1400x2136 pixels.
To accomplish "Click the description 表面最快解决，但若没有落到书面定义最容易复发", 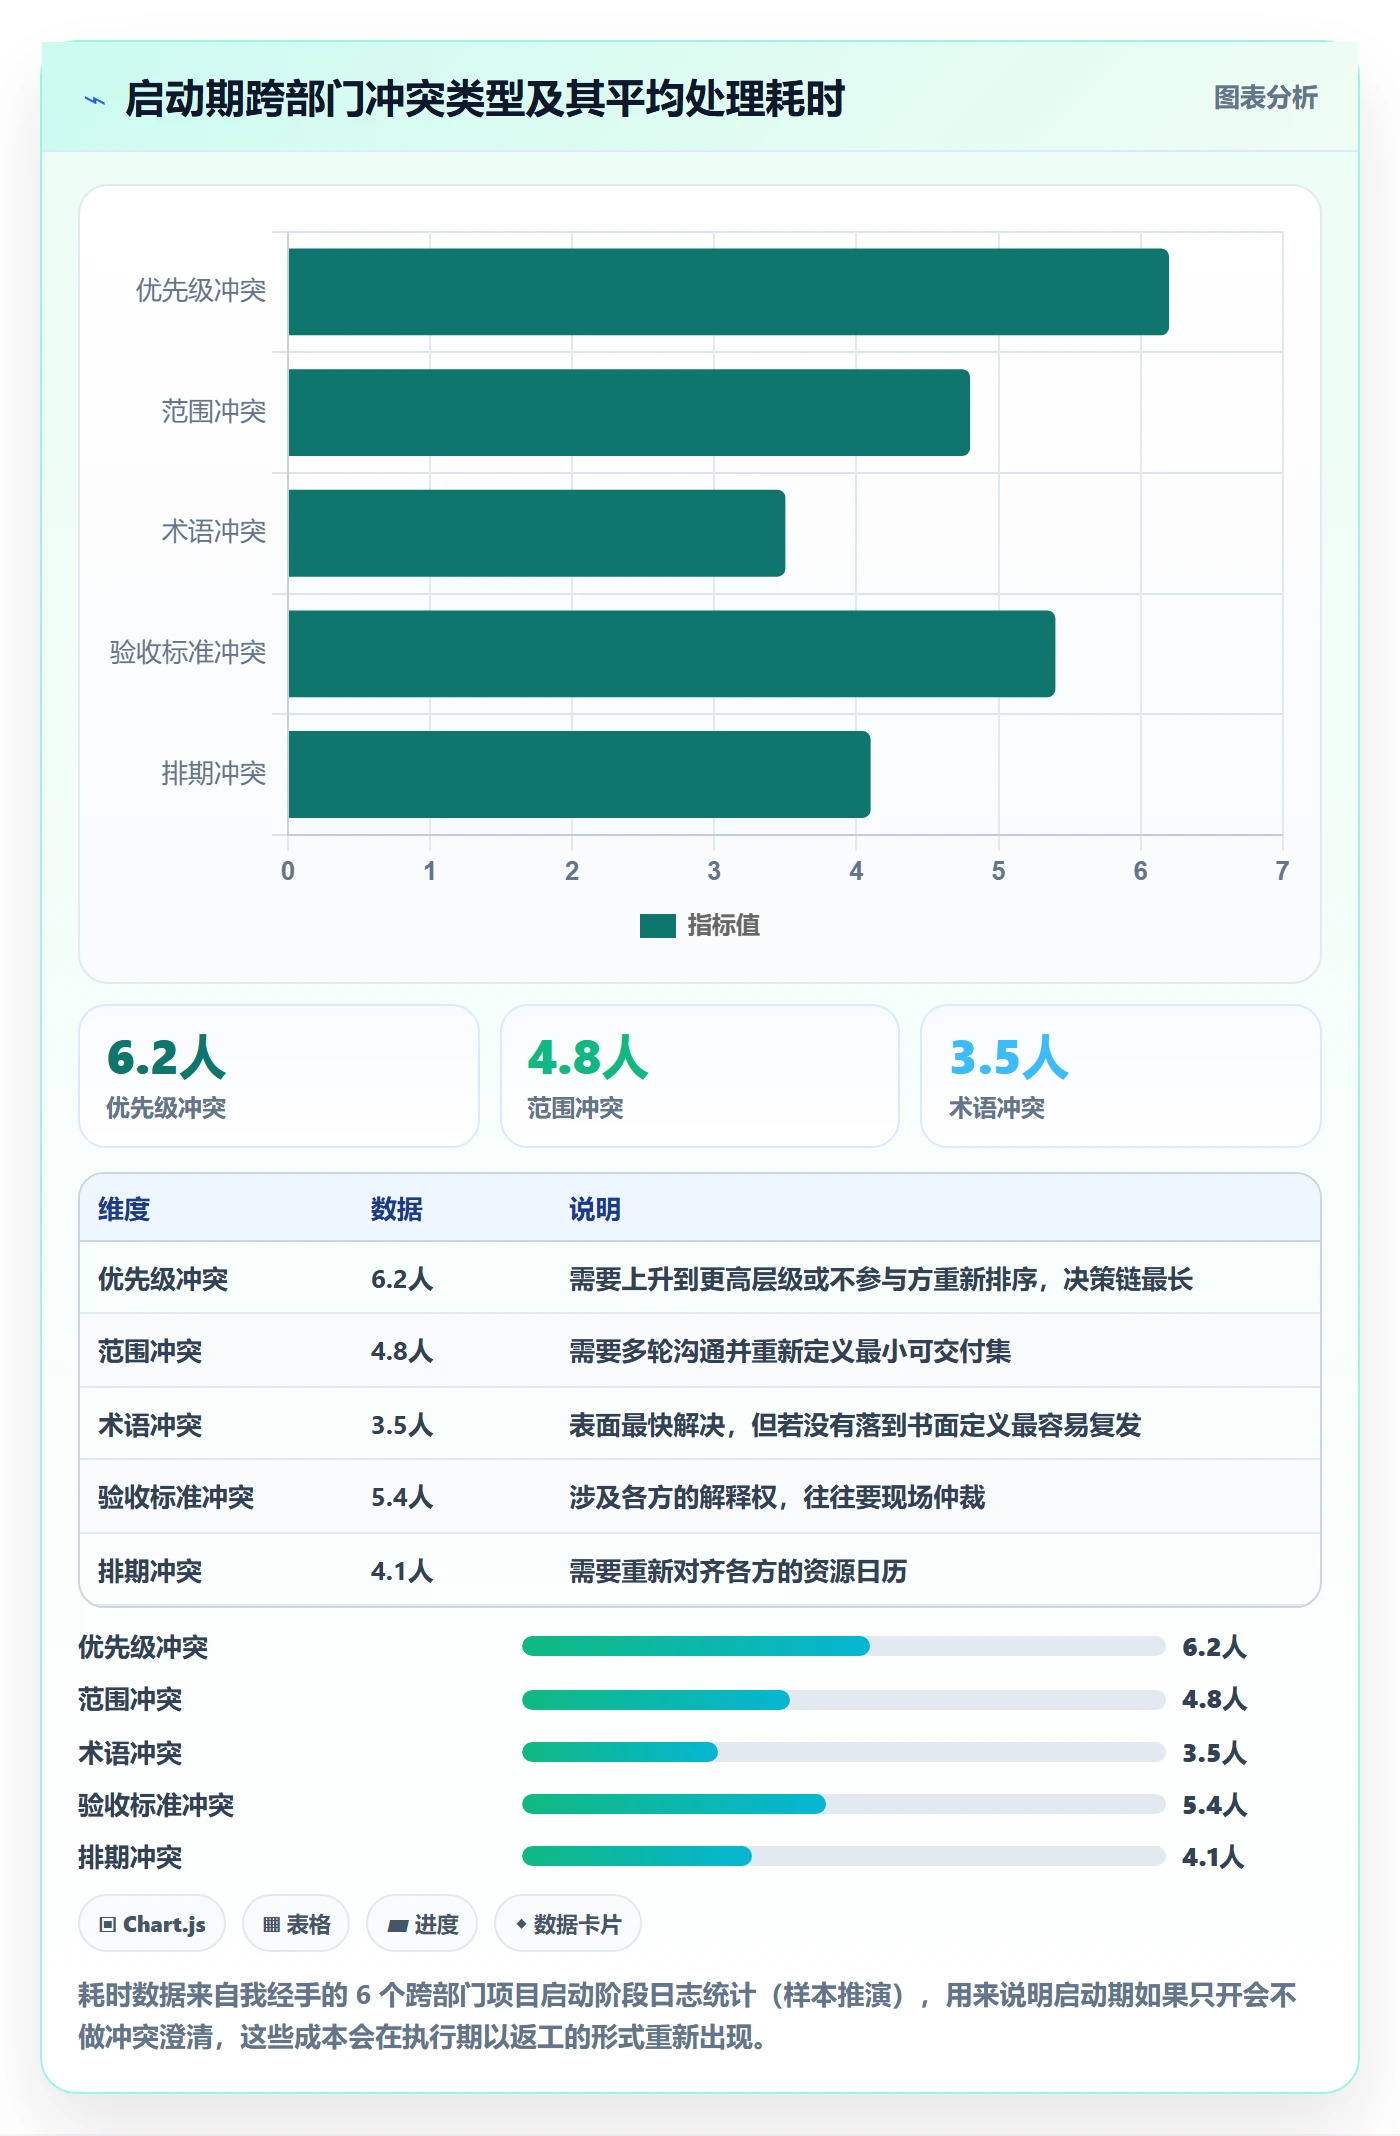I will 855,1425.
